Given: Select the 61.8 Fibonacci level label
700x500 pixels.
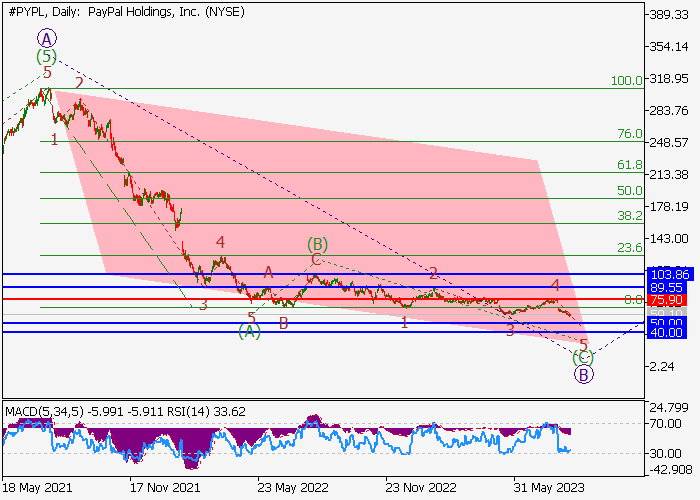Looking at the screenshot, I should coord(629,165).
